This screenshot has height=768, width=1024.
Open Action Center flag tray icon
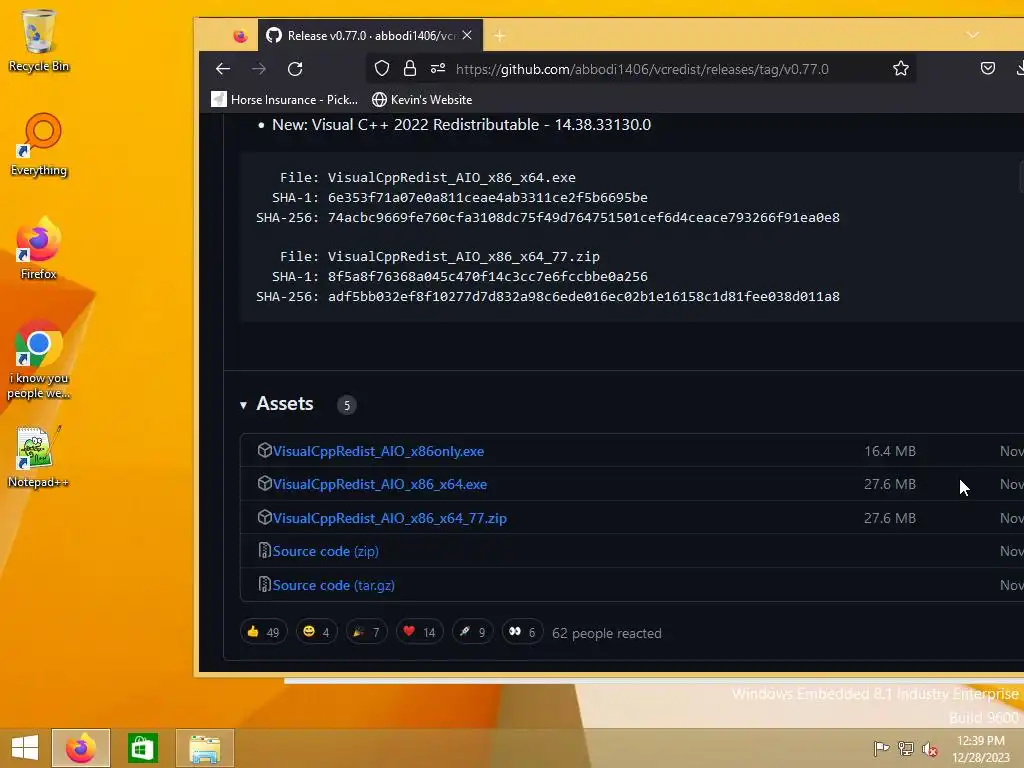tap(881, 748)
